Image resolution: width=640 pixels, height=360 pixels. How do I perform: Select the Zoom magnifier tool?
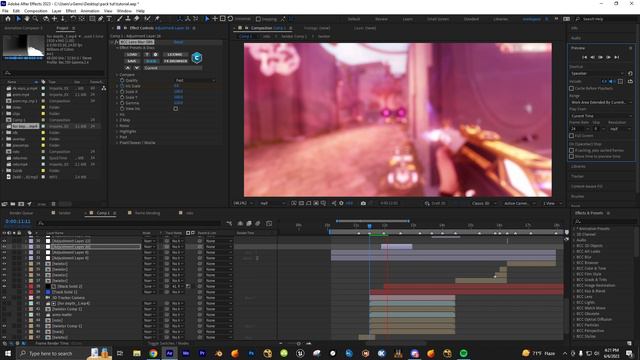[36, 19]
